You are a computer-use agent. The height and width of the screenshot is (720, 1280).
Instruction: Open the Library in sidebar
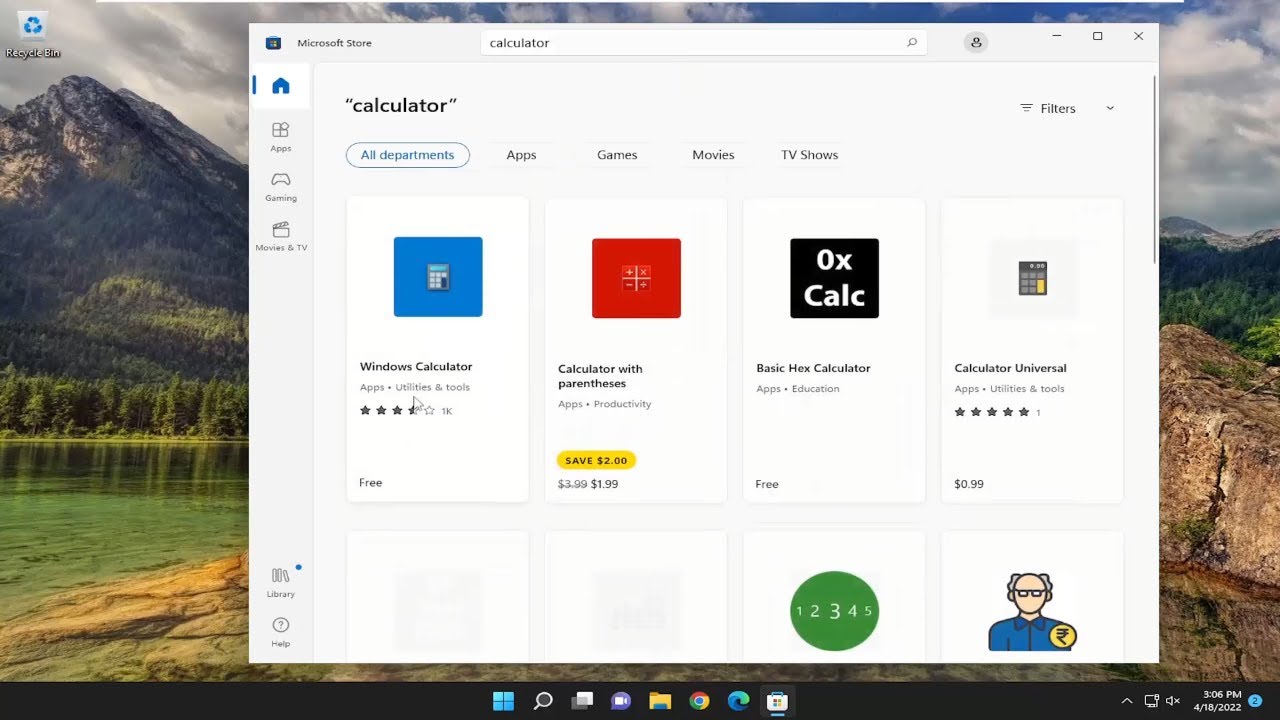[281, 582]
